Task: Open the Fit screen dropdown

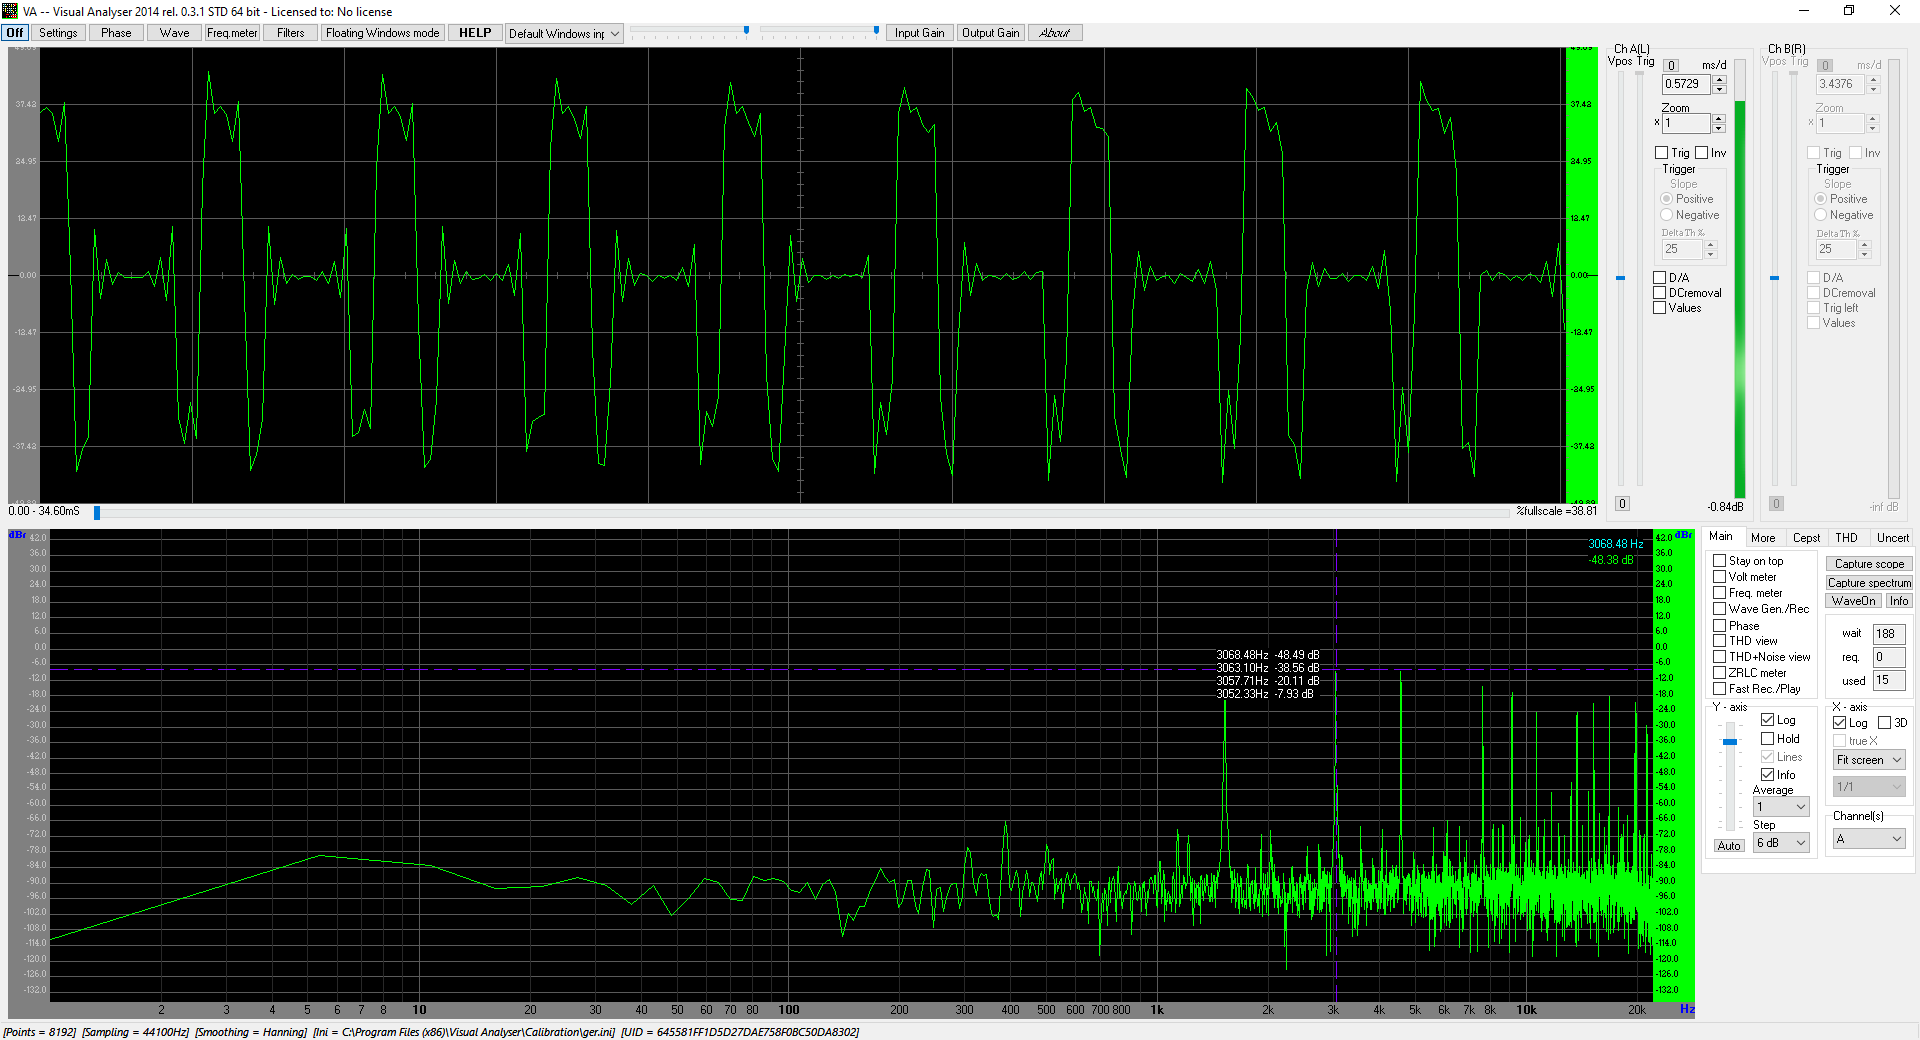Action: (x=1868, y=760)
